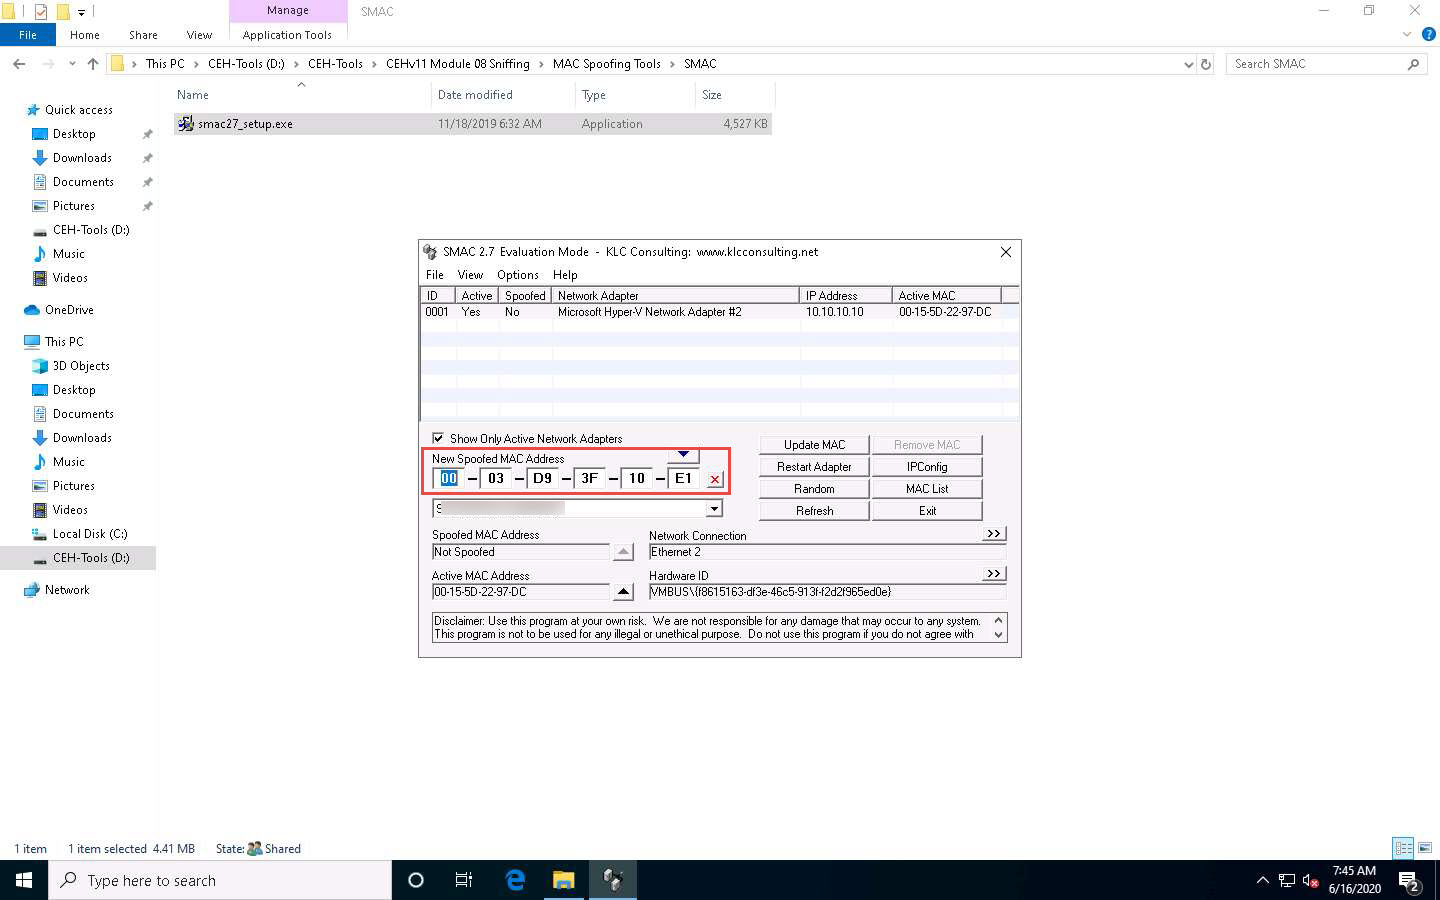
Task: Switch to Large icons view
Action: click(1424, 848)
